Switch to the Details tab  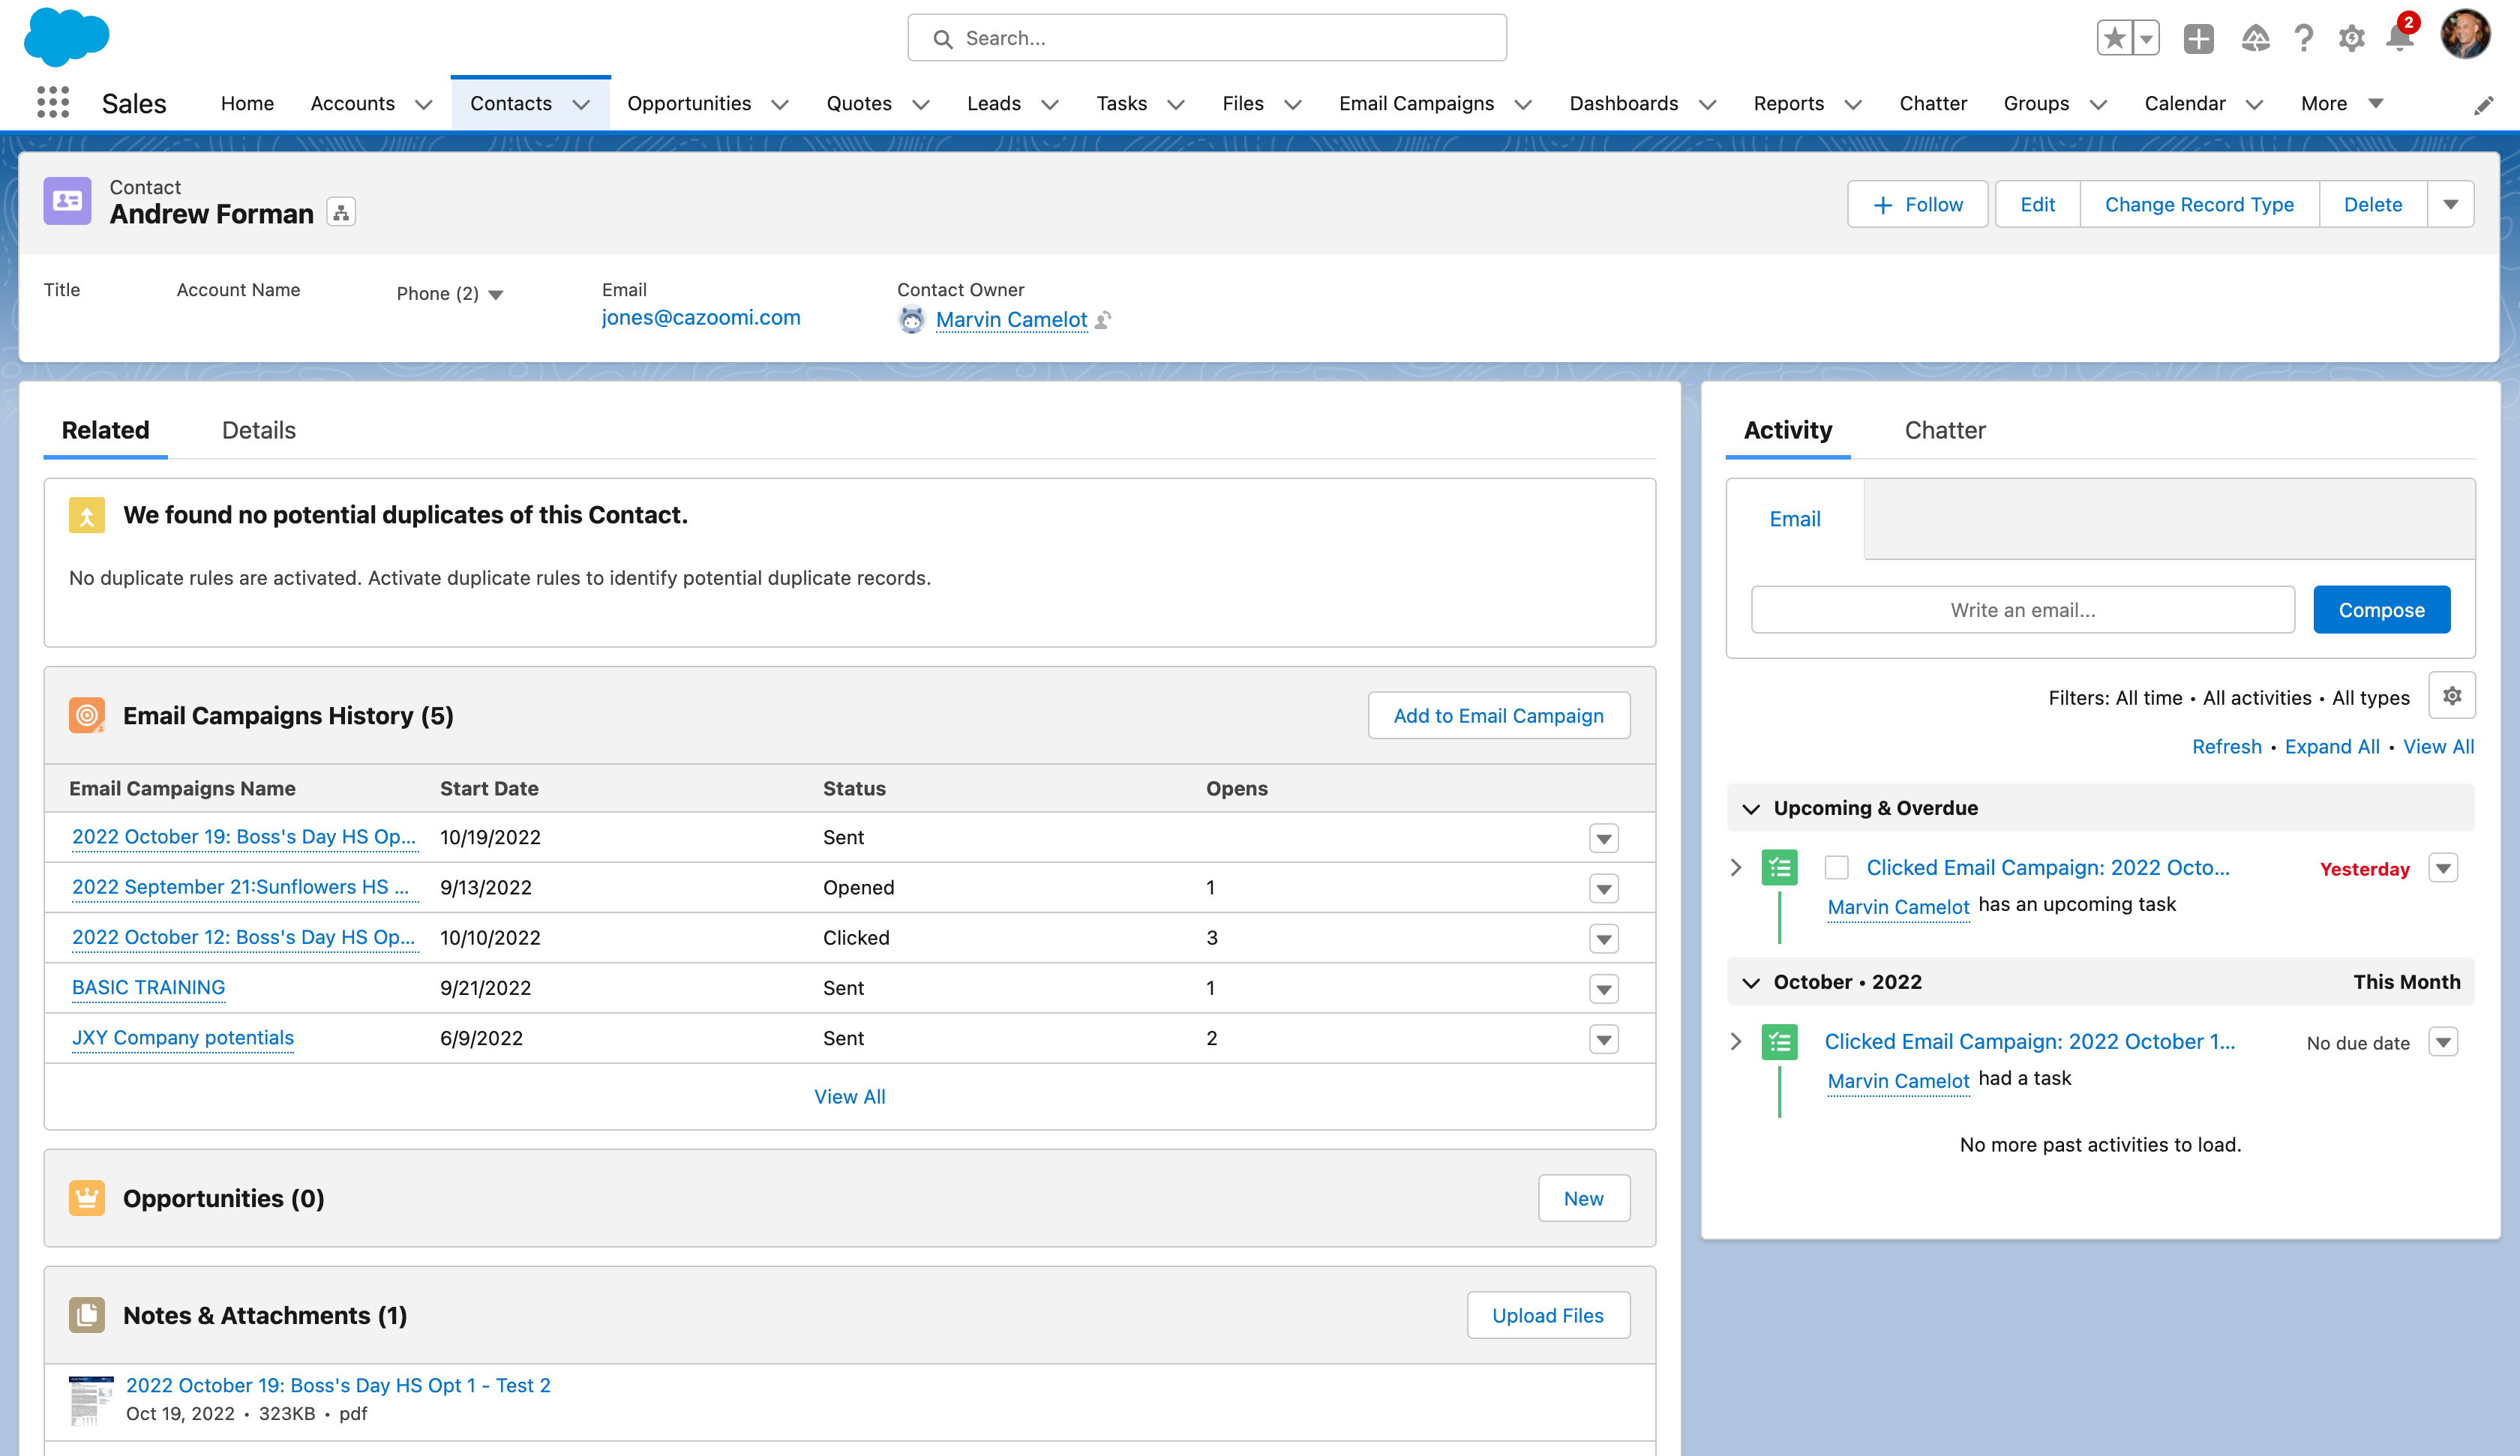259,430
